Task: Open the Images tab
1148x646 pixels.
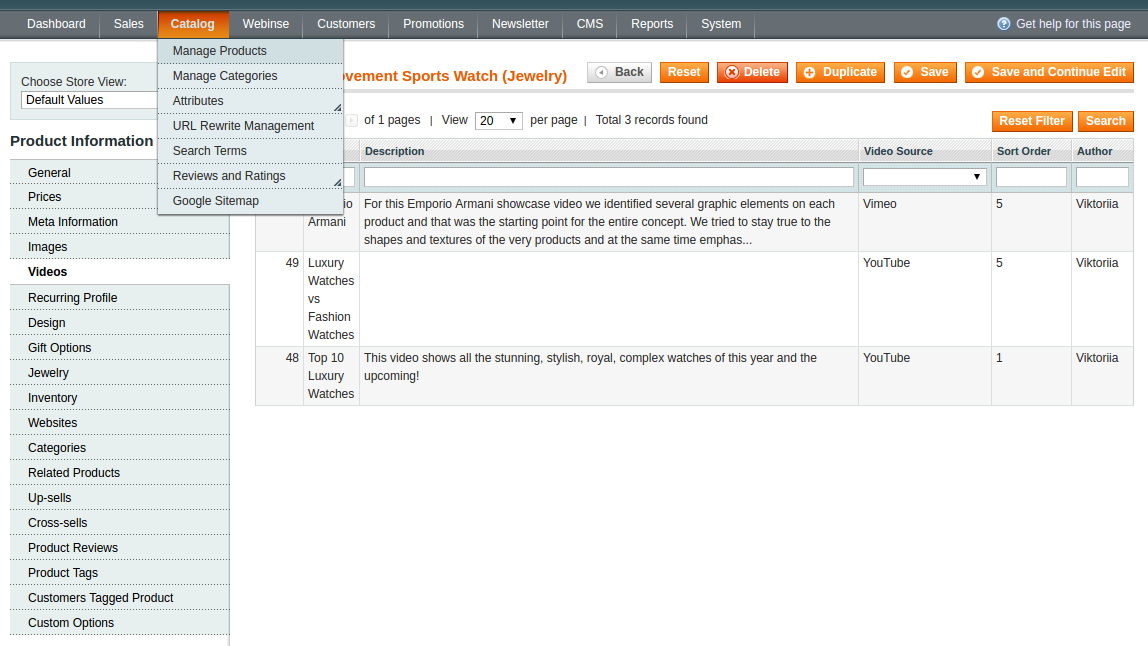Action: point(119,247)
